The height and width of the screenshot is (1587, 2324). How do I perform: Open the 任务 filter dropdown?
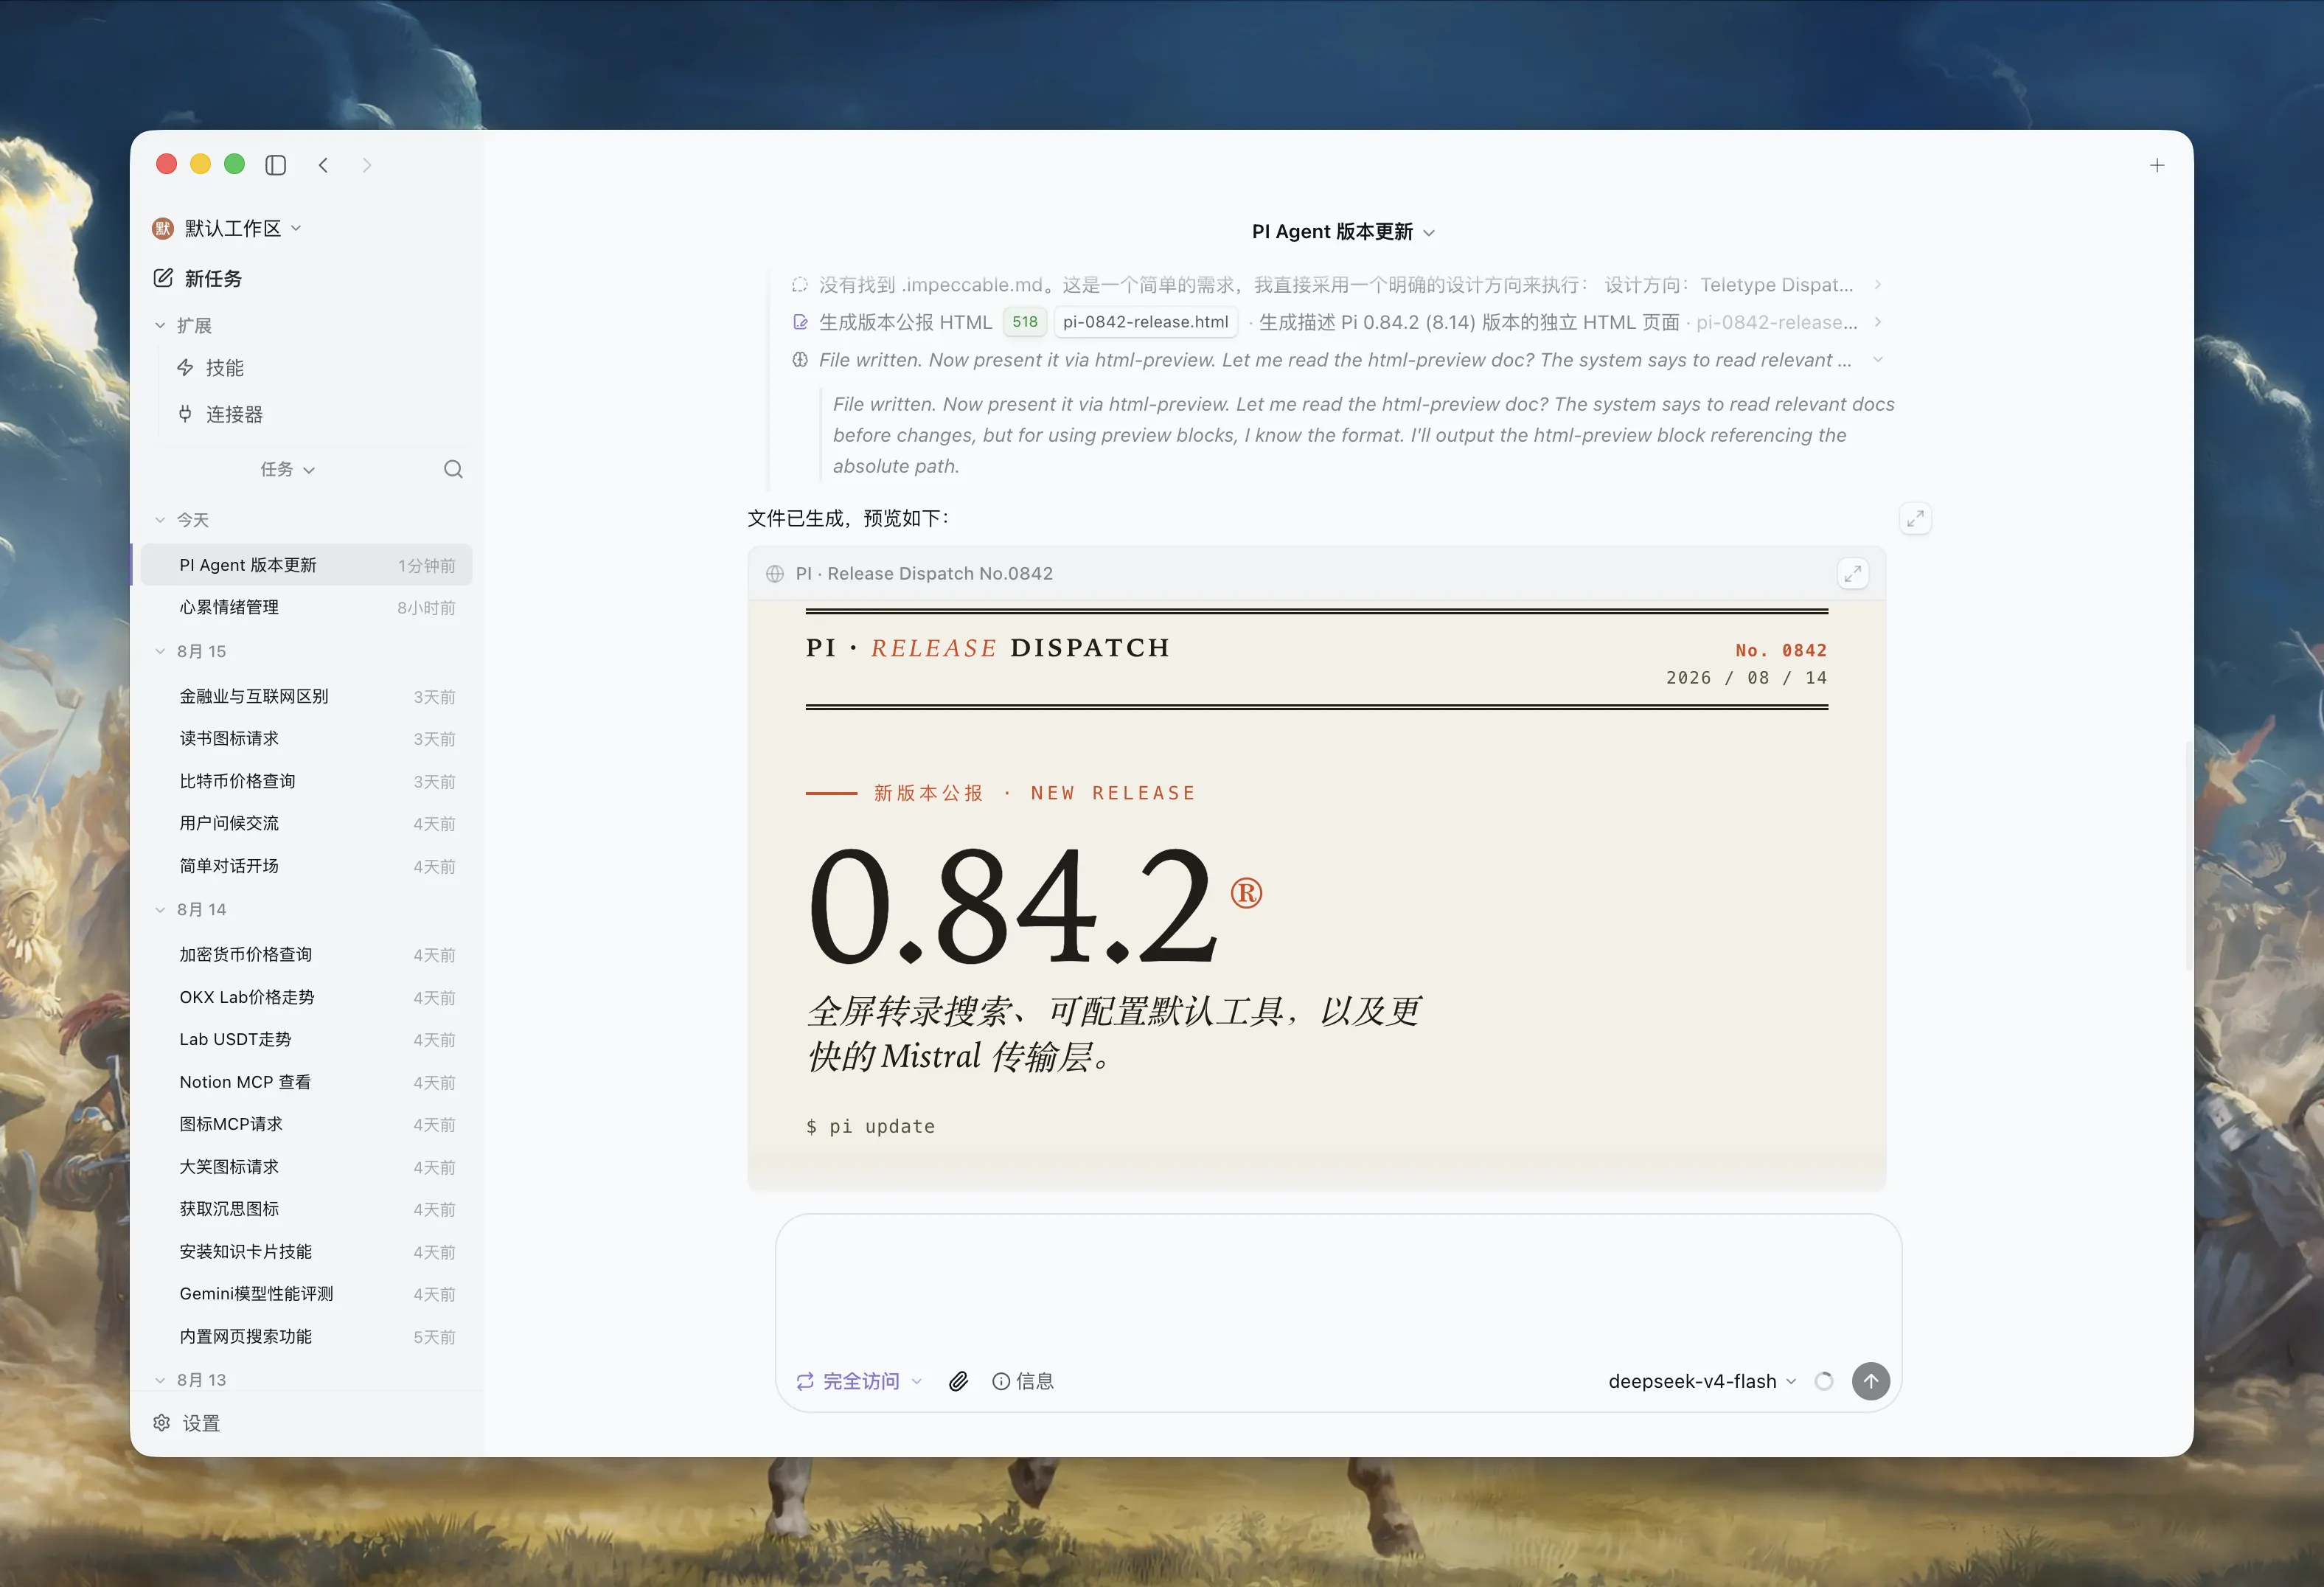coord(287,469)
